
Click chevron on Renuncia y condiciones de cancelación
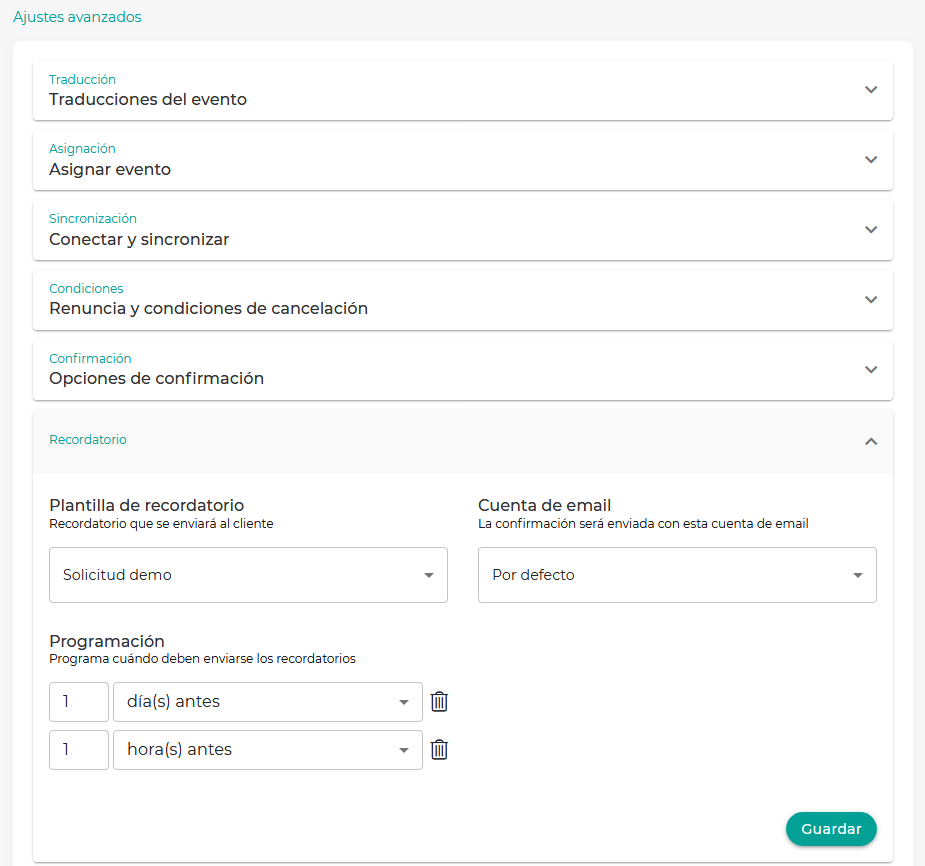[870, 300]
